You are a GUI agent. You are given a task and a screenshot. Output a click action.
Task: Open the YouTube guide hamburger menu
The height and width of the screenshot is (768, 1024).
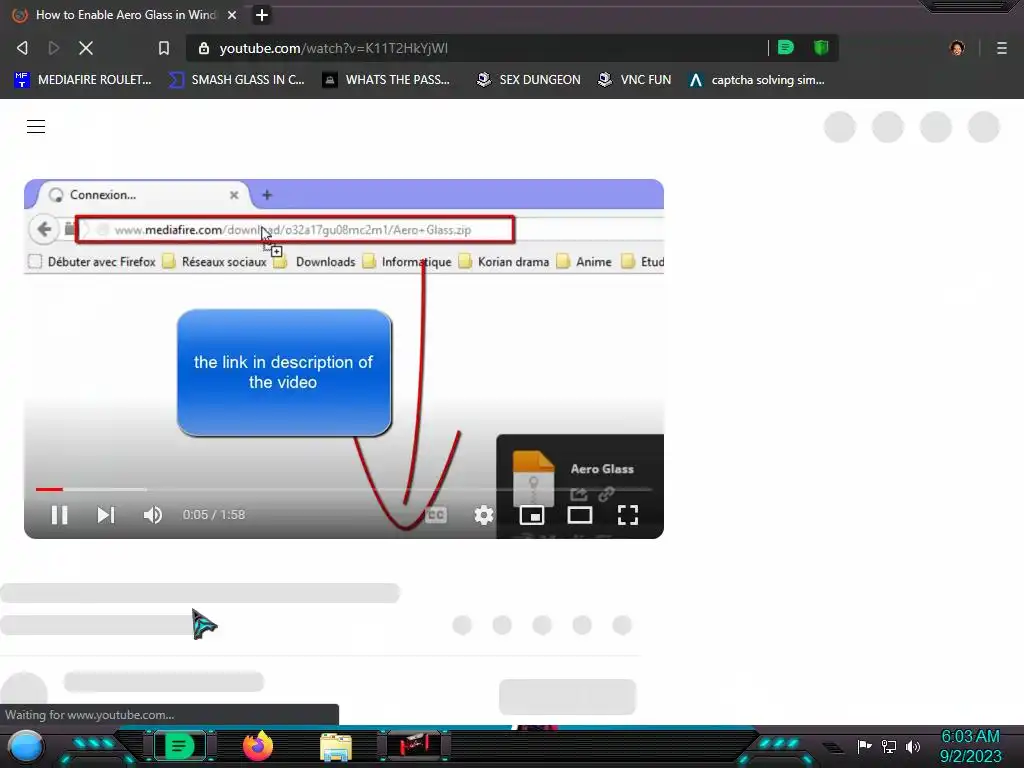click(x=36, y=126)
